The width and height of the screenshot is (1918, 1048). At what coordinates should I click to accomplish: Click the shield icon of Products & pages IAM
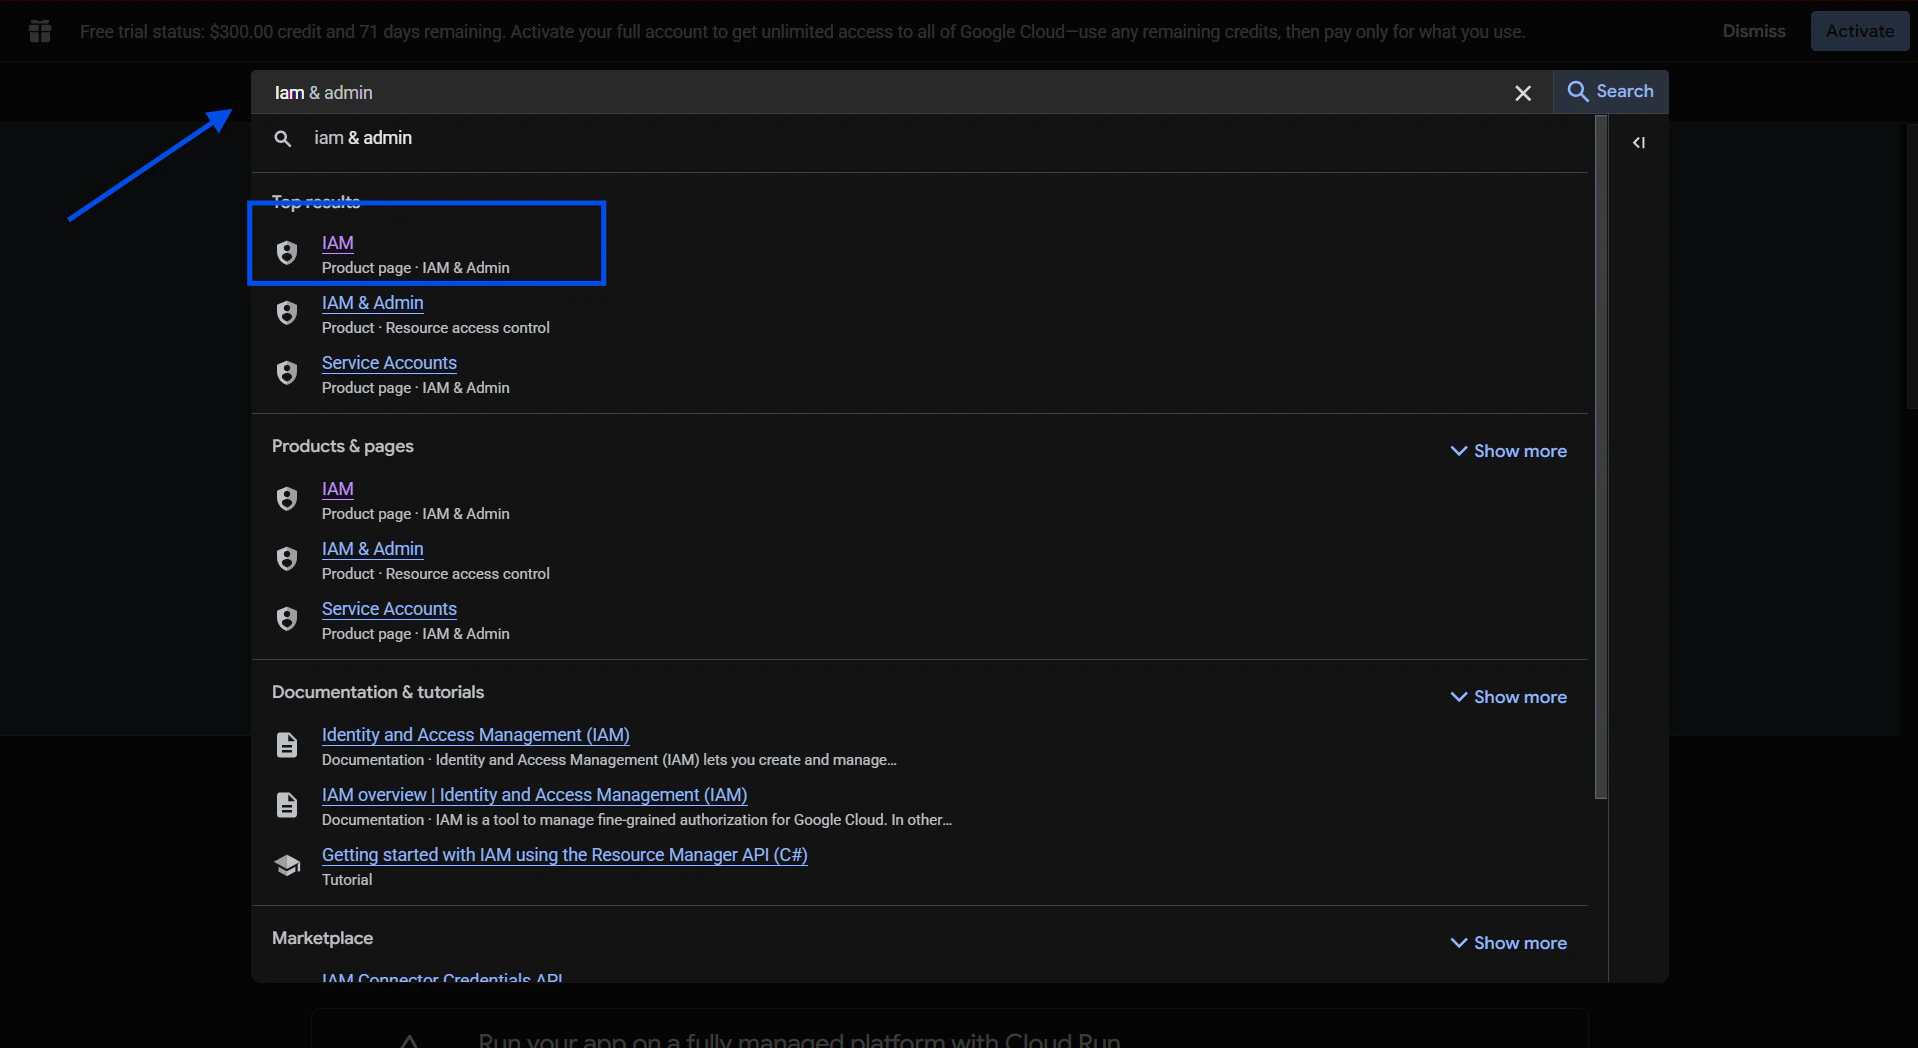287,499
